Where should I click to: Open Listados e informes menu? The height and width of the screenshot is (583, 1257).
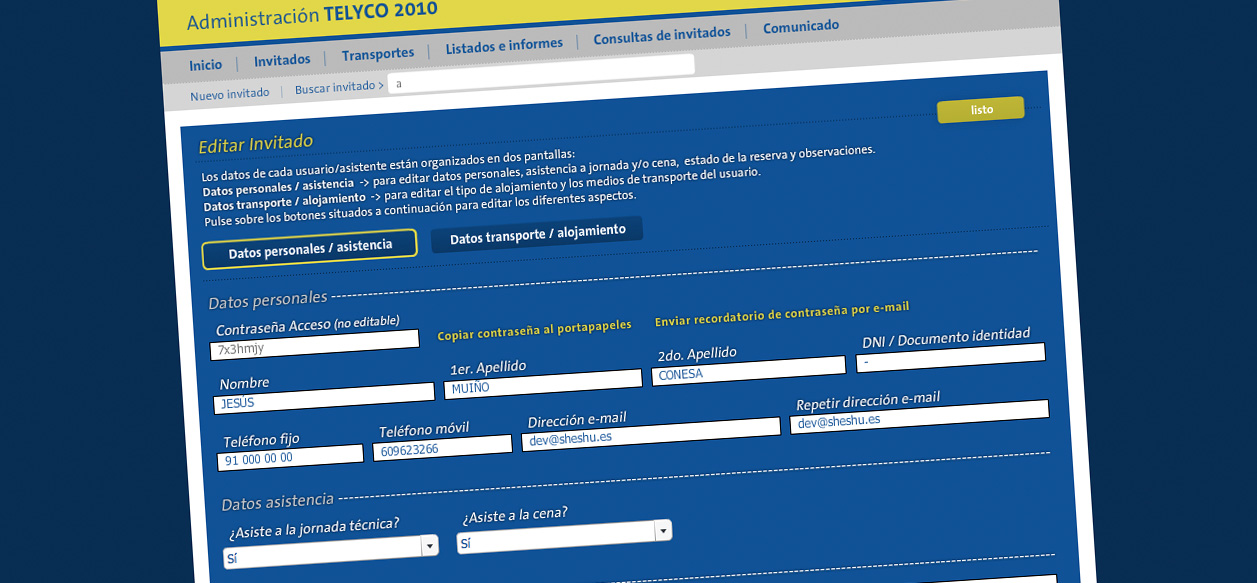504,45
